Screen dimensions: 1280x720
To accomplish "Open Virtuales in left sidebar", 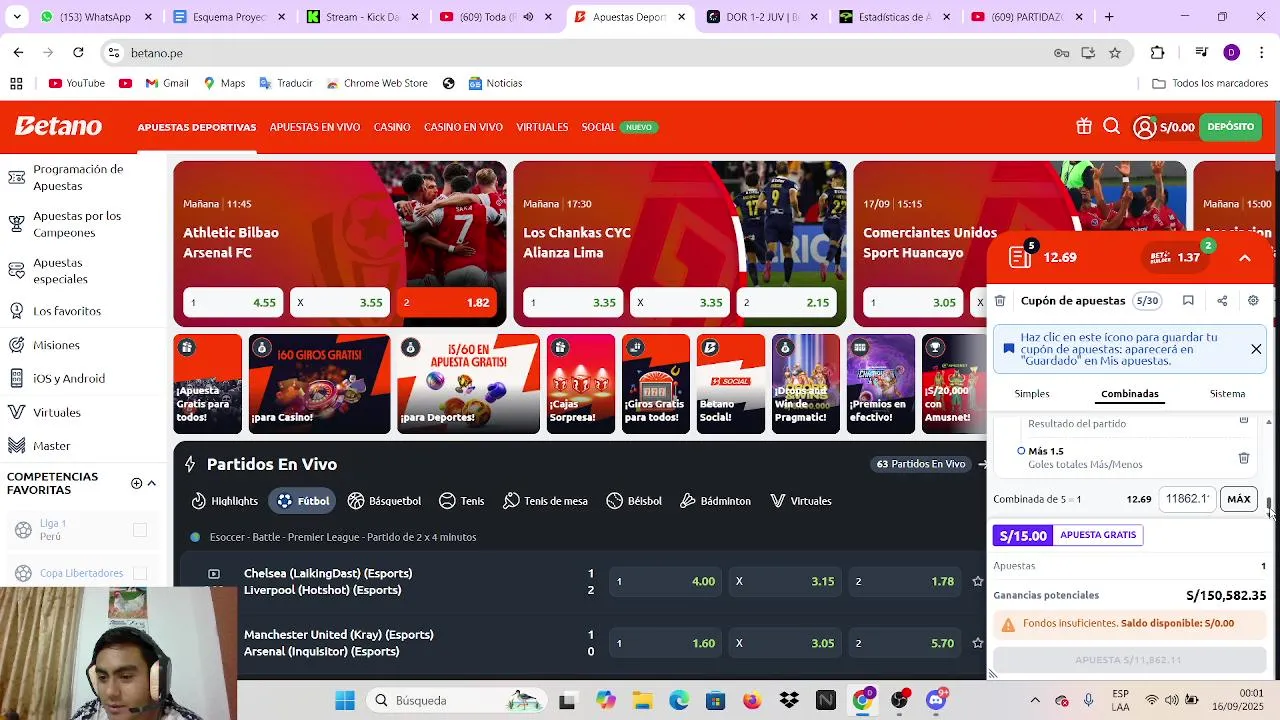I will point(57,412).
